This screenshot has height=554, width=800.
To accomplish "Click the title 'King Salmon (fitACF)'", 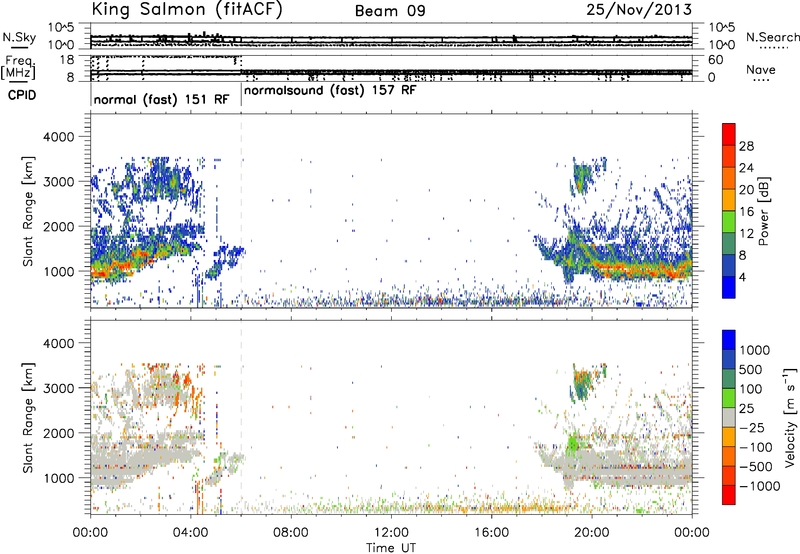I will [x=187, y=9].
